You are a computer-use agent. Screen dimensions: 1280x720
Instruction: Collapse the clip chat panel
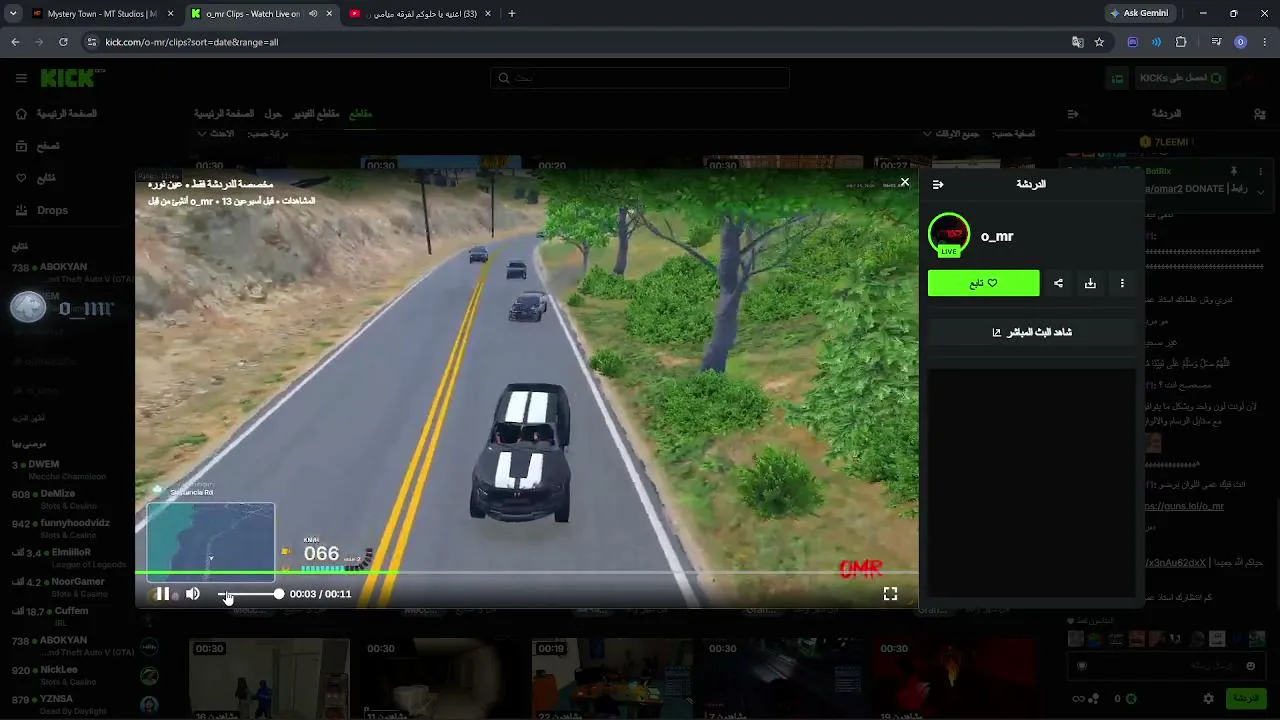(x=938, y=184)
